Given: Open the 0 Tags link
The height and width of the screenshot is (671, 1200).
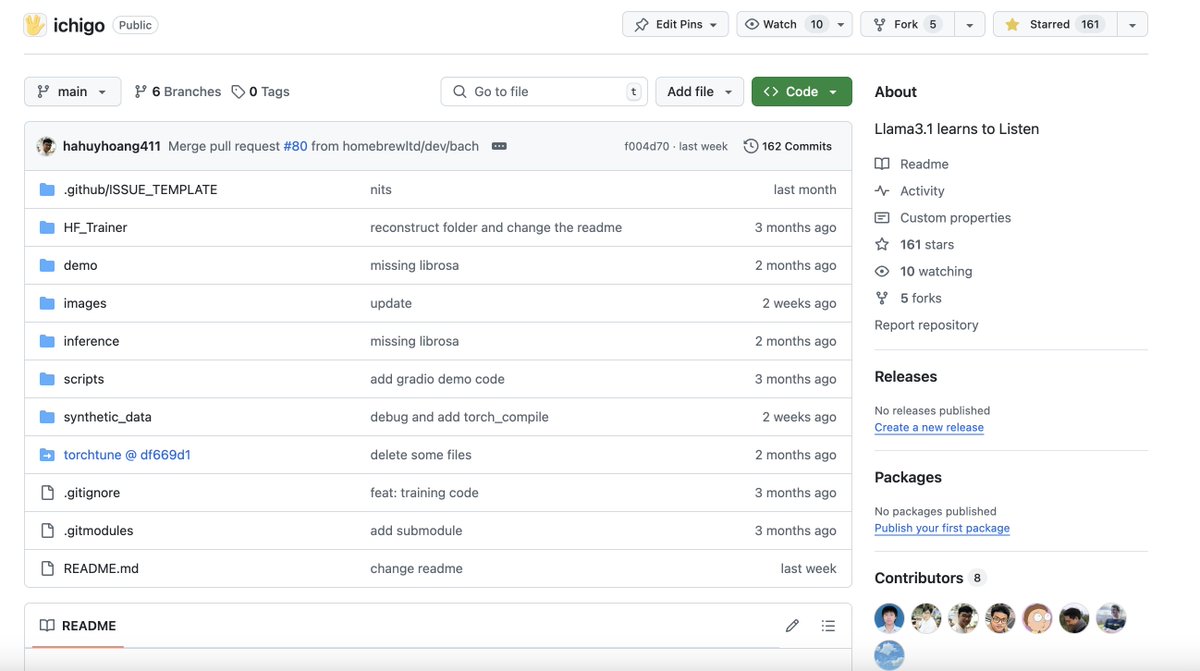Looking at the screenshot, I should [260, 91].
